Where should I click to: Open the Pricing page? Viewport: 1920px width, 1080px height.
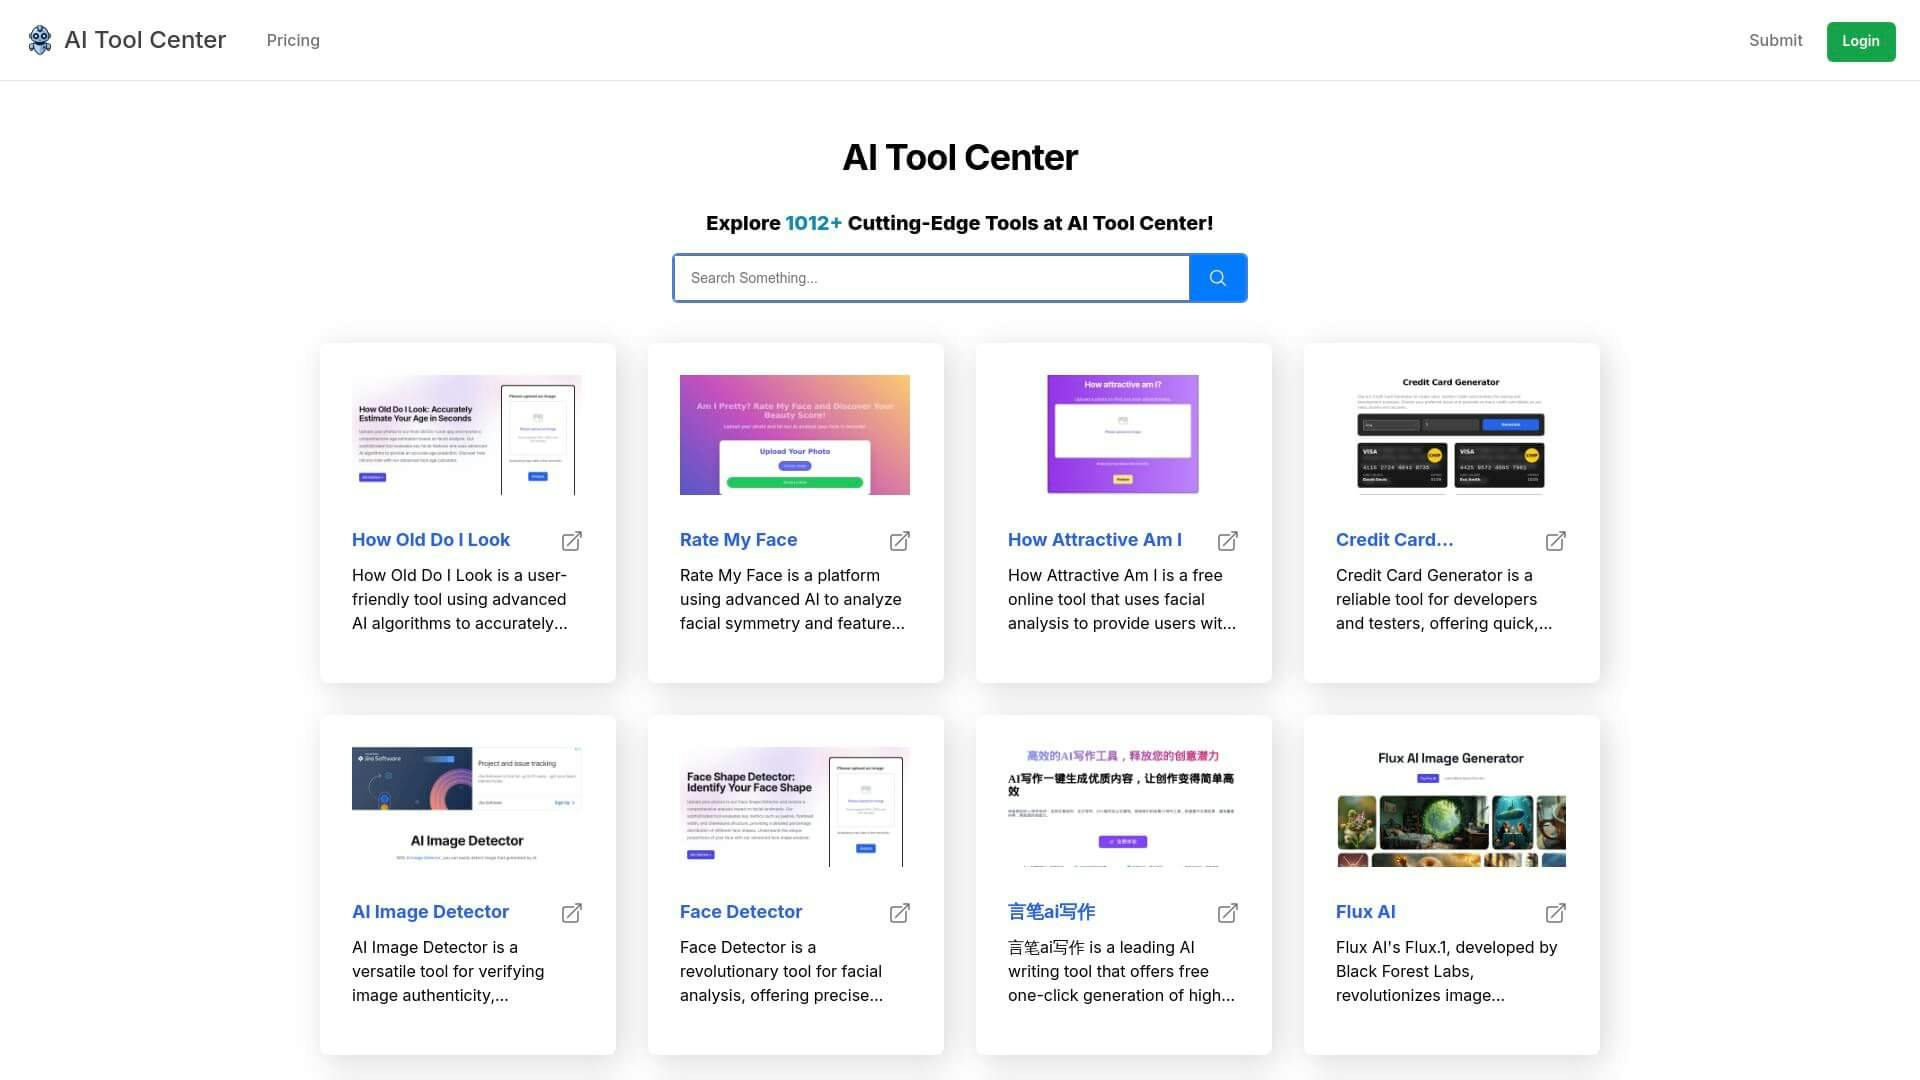point(293,40)
